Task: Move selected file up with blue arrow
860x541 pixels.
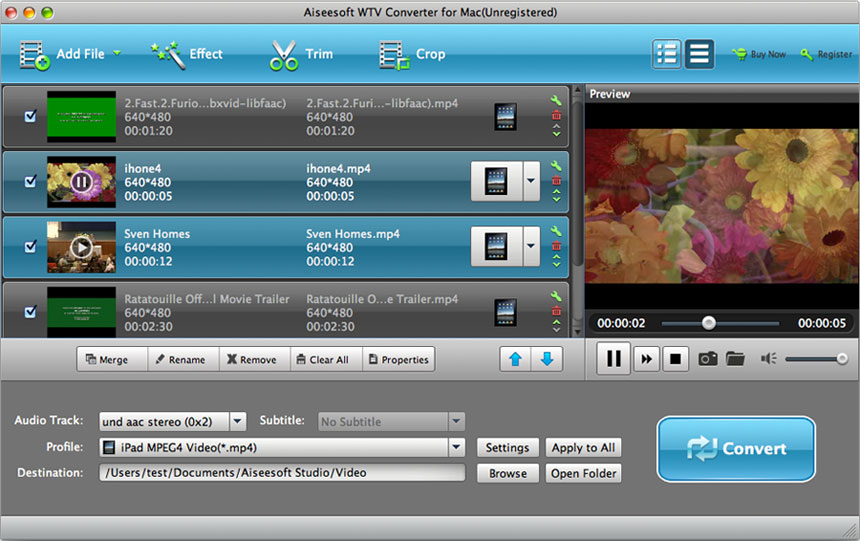Action: pos(515,359)
